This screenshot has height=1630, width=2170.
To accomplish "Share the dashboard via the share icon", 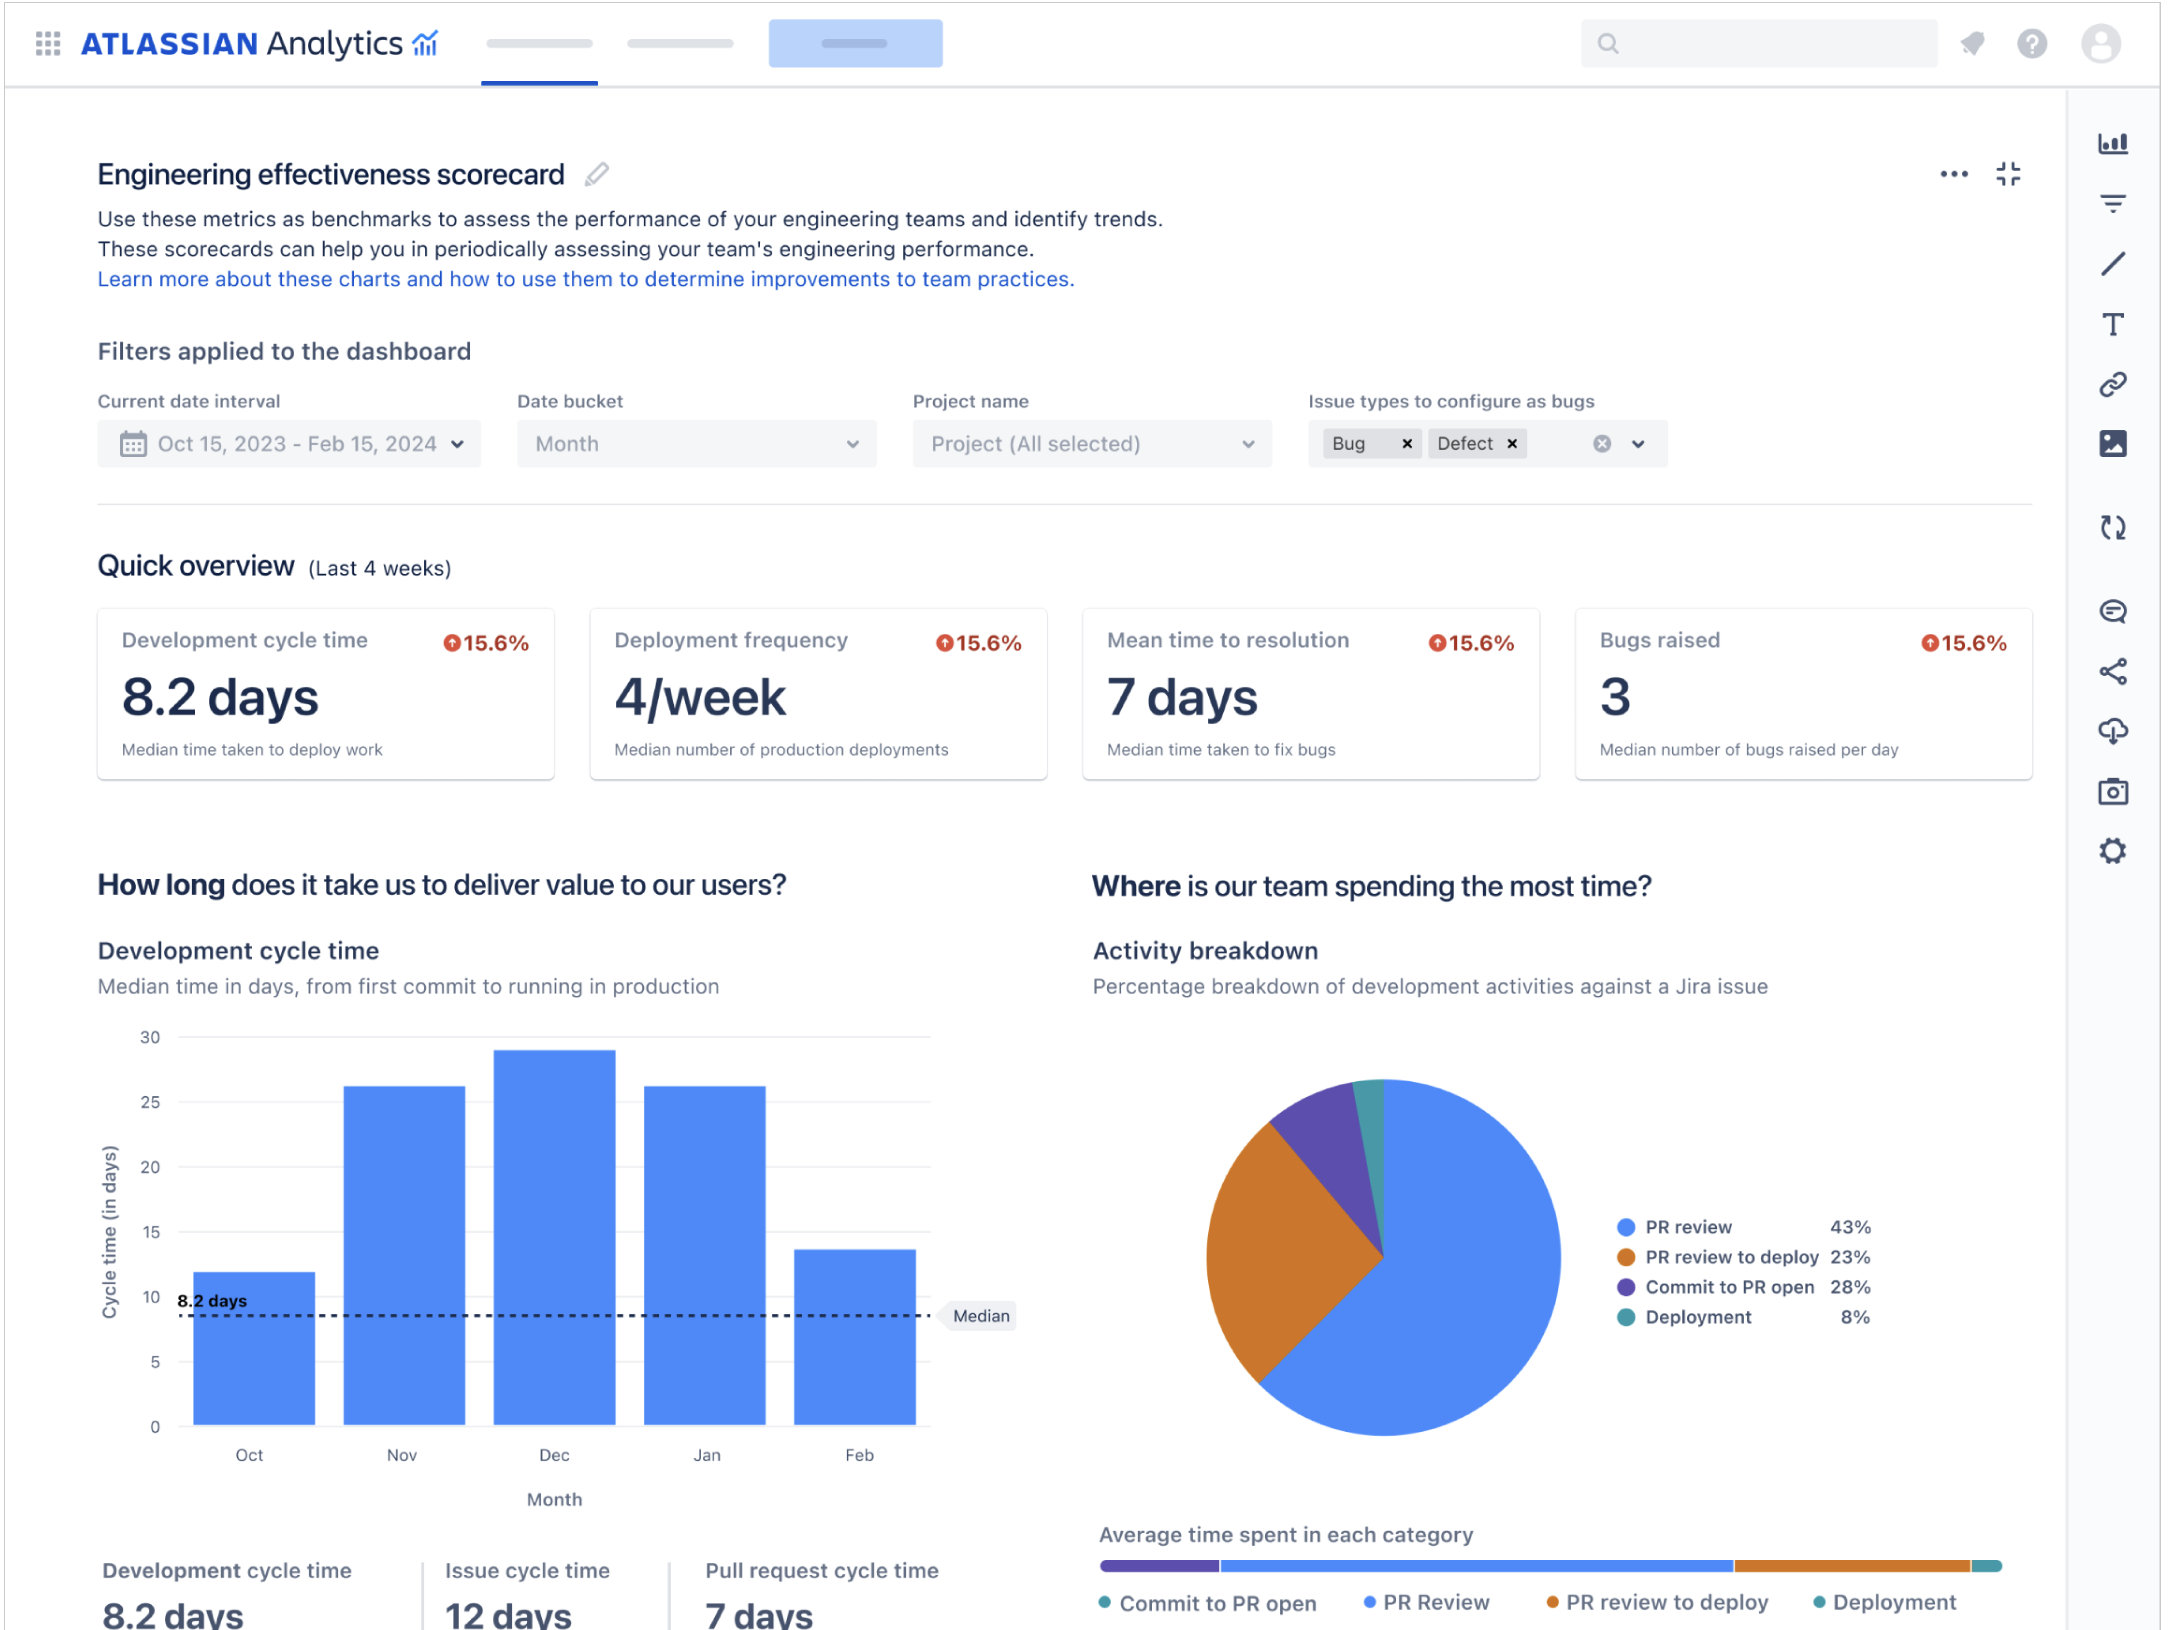I will pyautogui.click(x=2114, y=672).
